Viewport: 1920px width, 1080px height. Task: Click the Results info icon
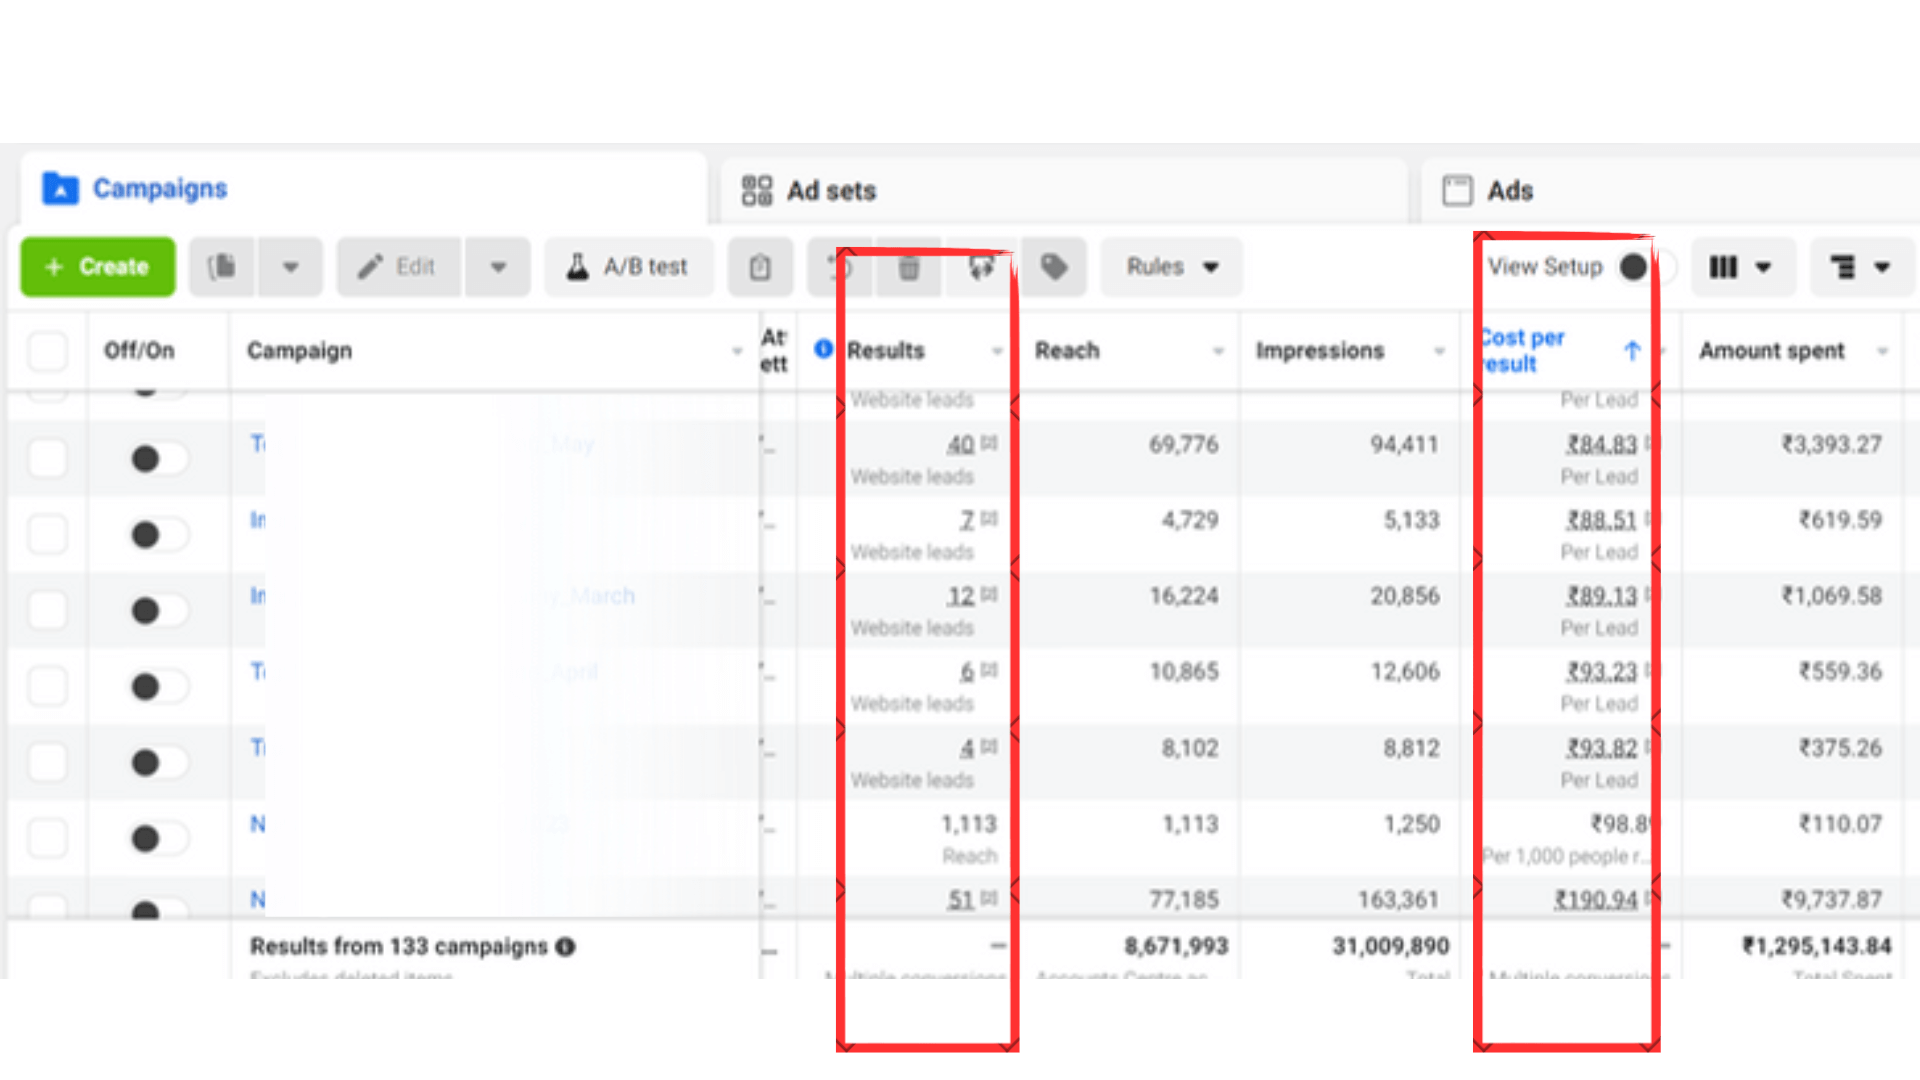[823, 349]
